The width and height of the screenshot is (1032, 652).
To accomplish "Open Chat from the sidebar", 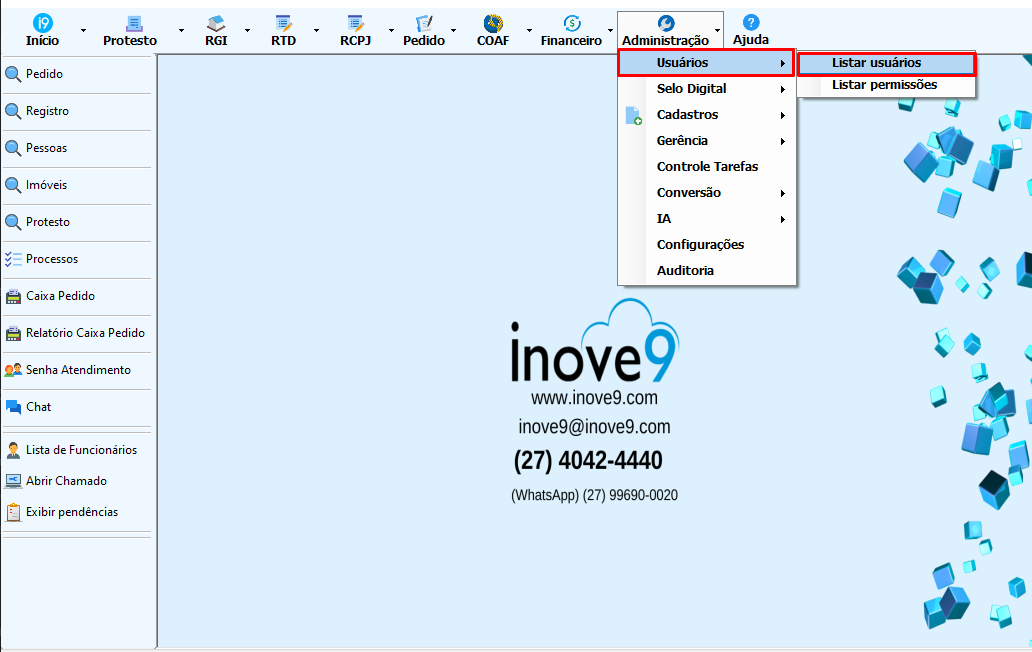I will click(38, 407).
